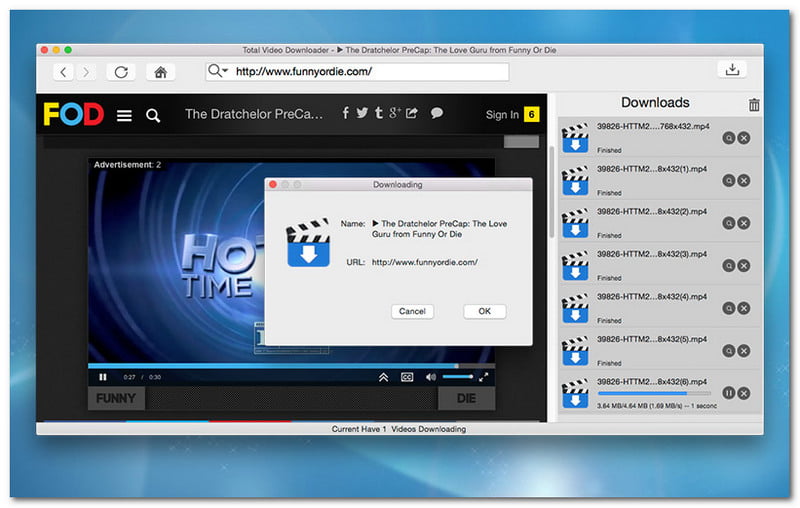Open the share arrow icon
Viewport: 800px width, 508px height.
click(412, 113)
